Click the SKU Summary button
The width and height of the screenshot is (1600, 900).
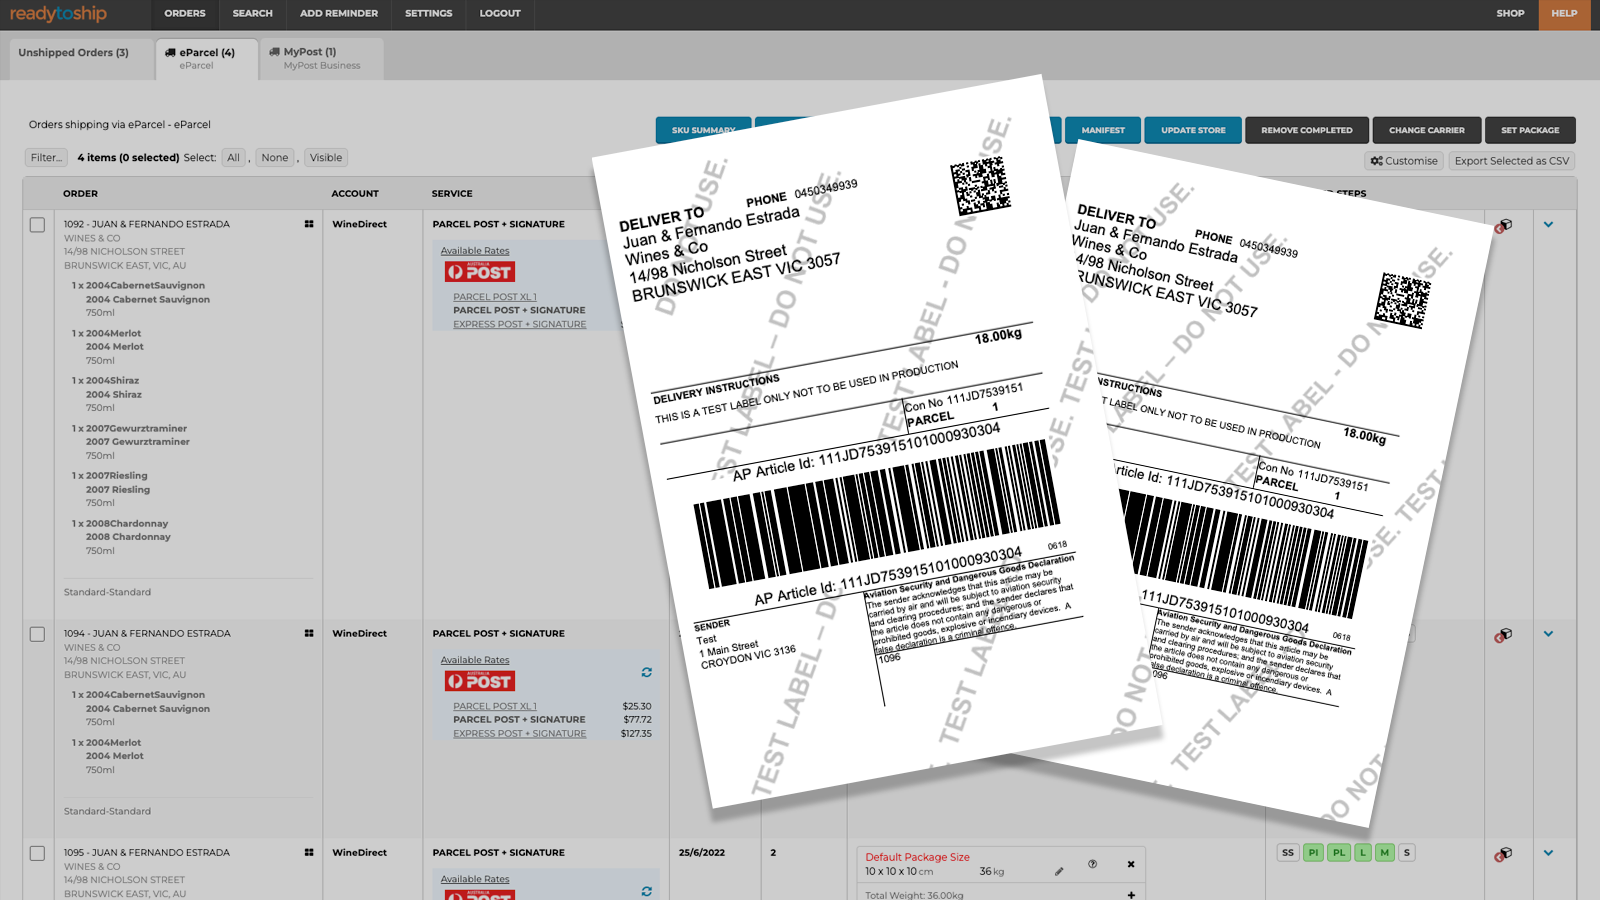point(703,130)
